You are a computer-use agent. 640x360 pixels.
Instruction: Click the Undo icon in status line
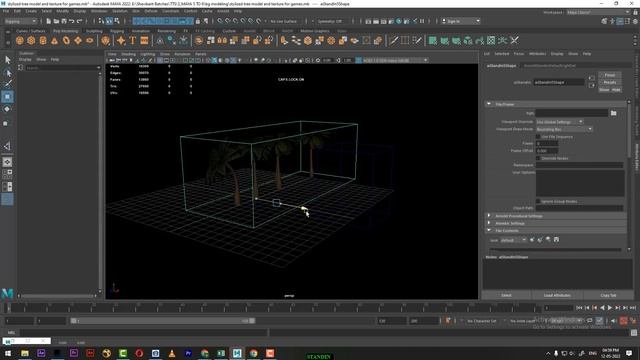(71, 21)
